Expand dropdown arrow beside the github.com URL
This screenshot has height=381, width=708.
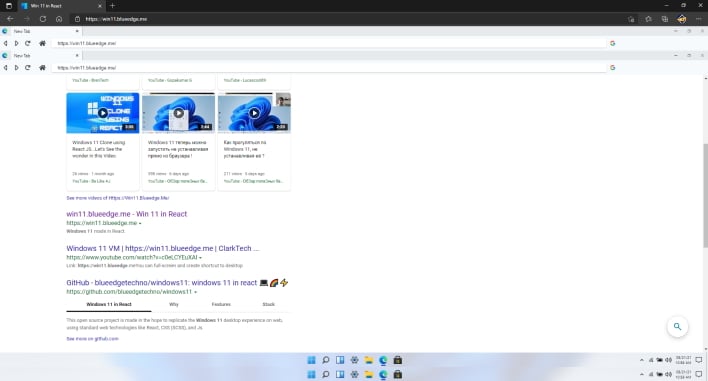[196, 292]
